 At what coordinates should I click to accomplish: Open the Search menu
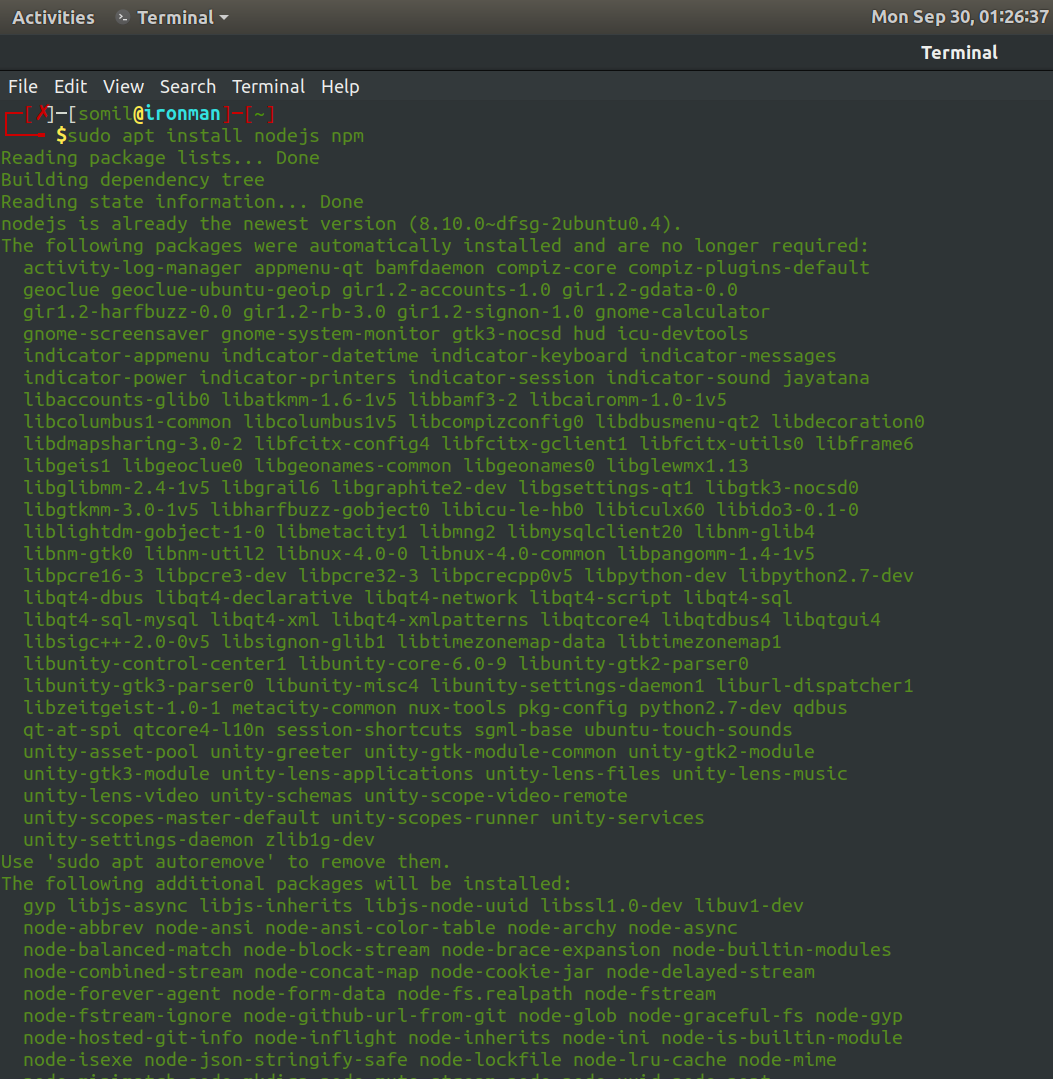pyautogui.click(x=188, y=87)
